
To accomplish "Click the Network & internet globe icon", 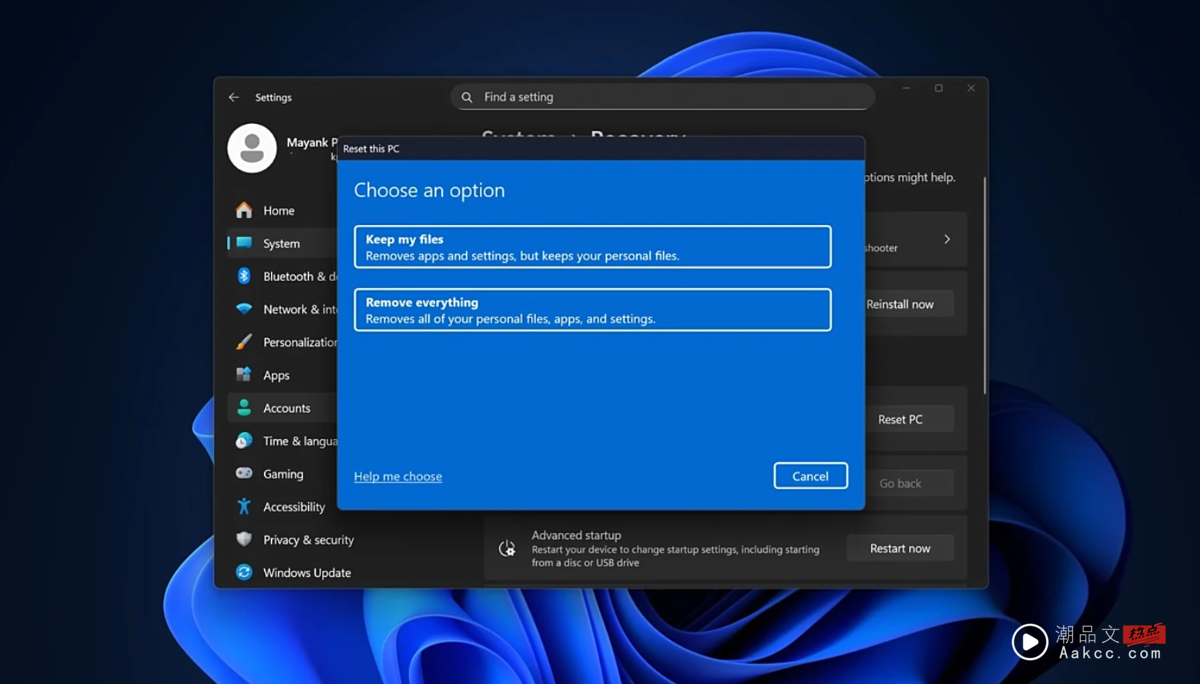I will tap(243, 309).
